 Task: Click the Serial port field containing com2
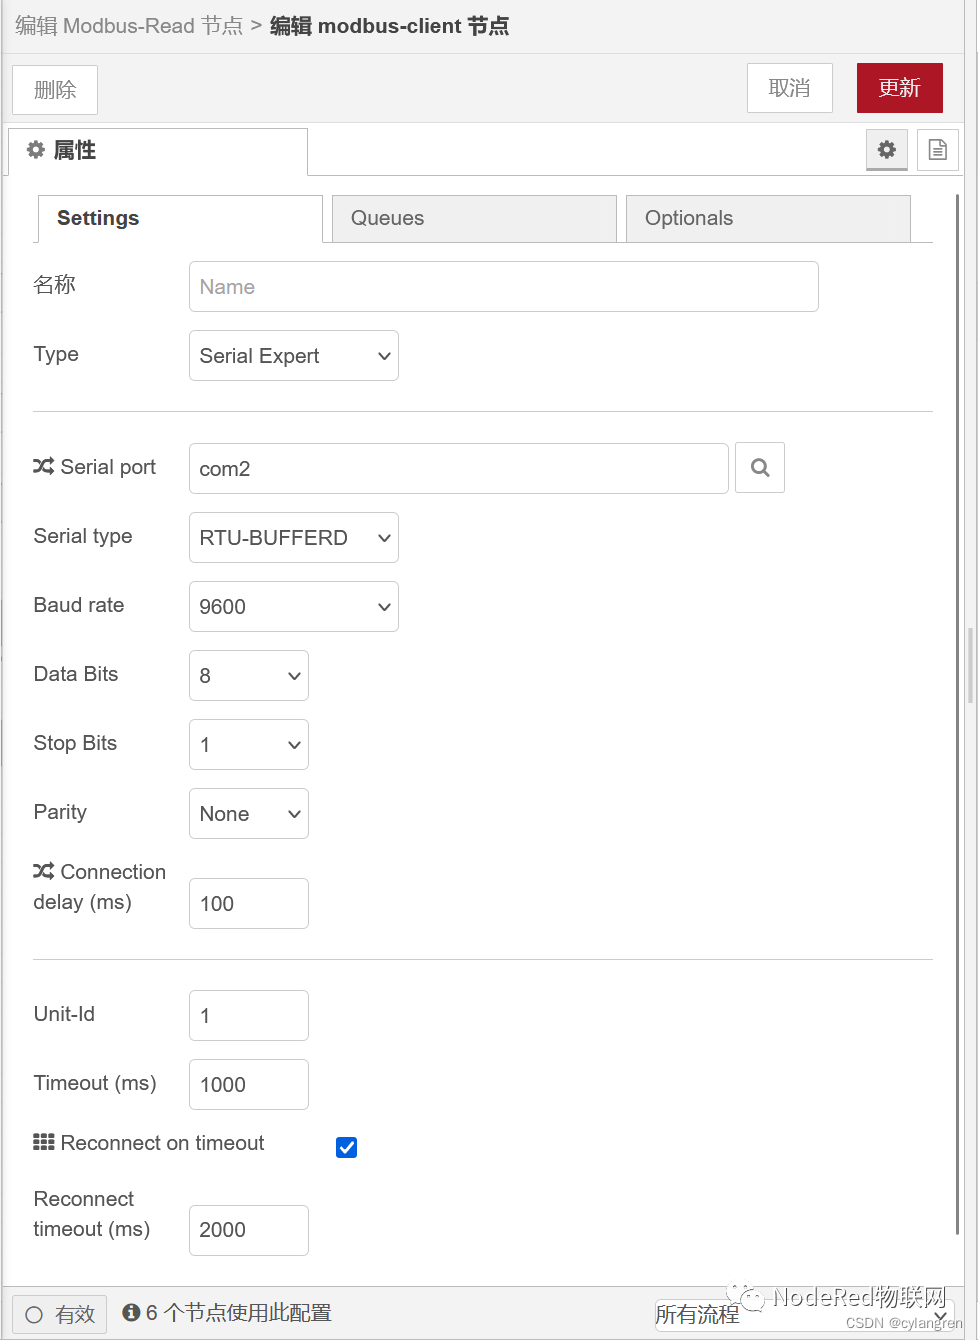pyautogui.click(x=459, y=469)
